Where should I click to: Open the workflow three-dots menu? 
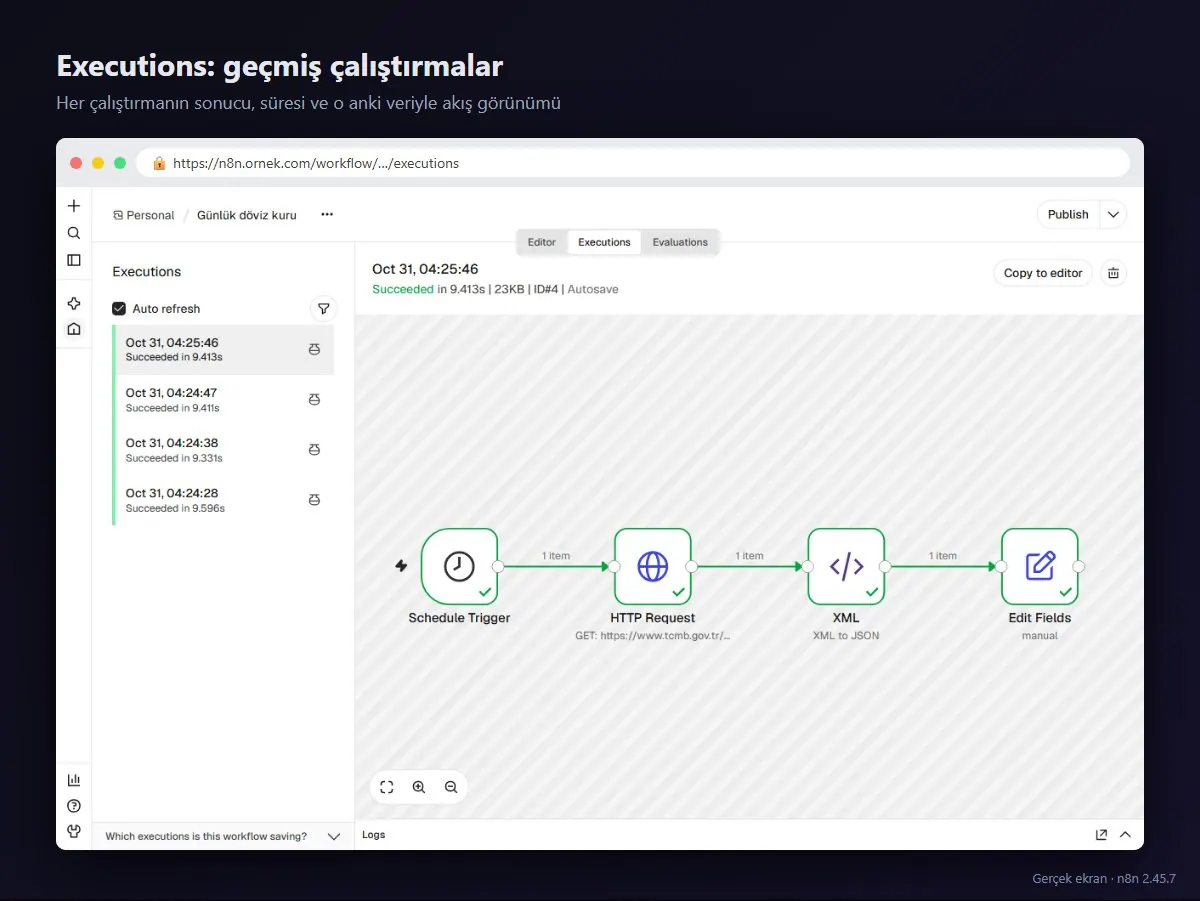click(327, 215)
